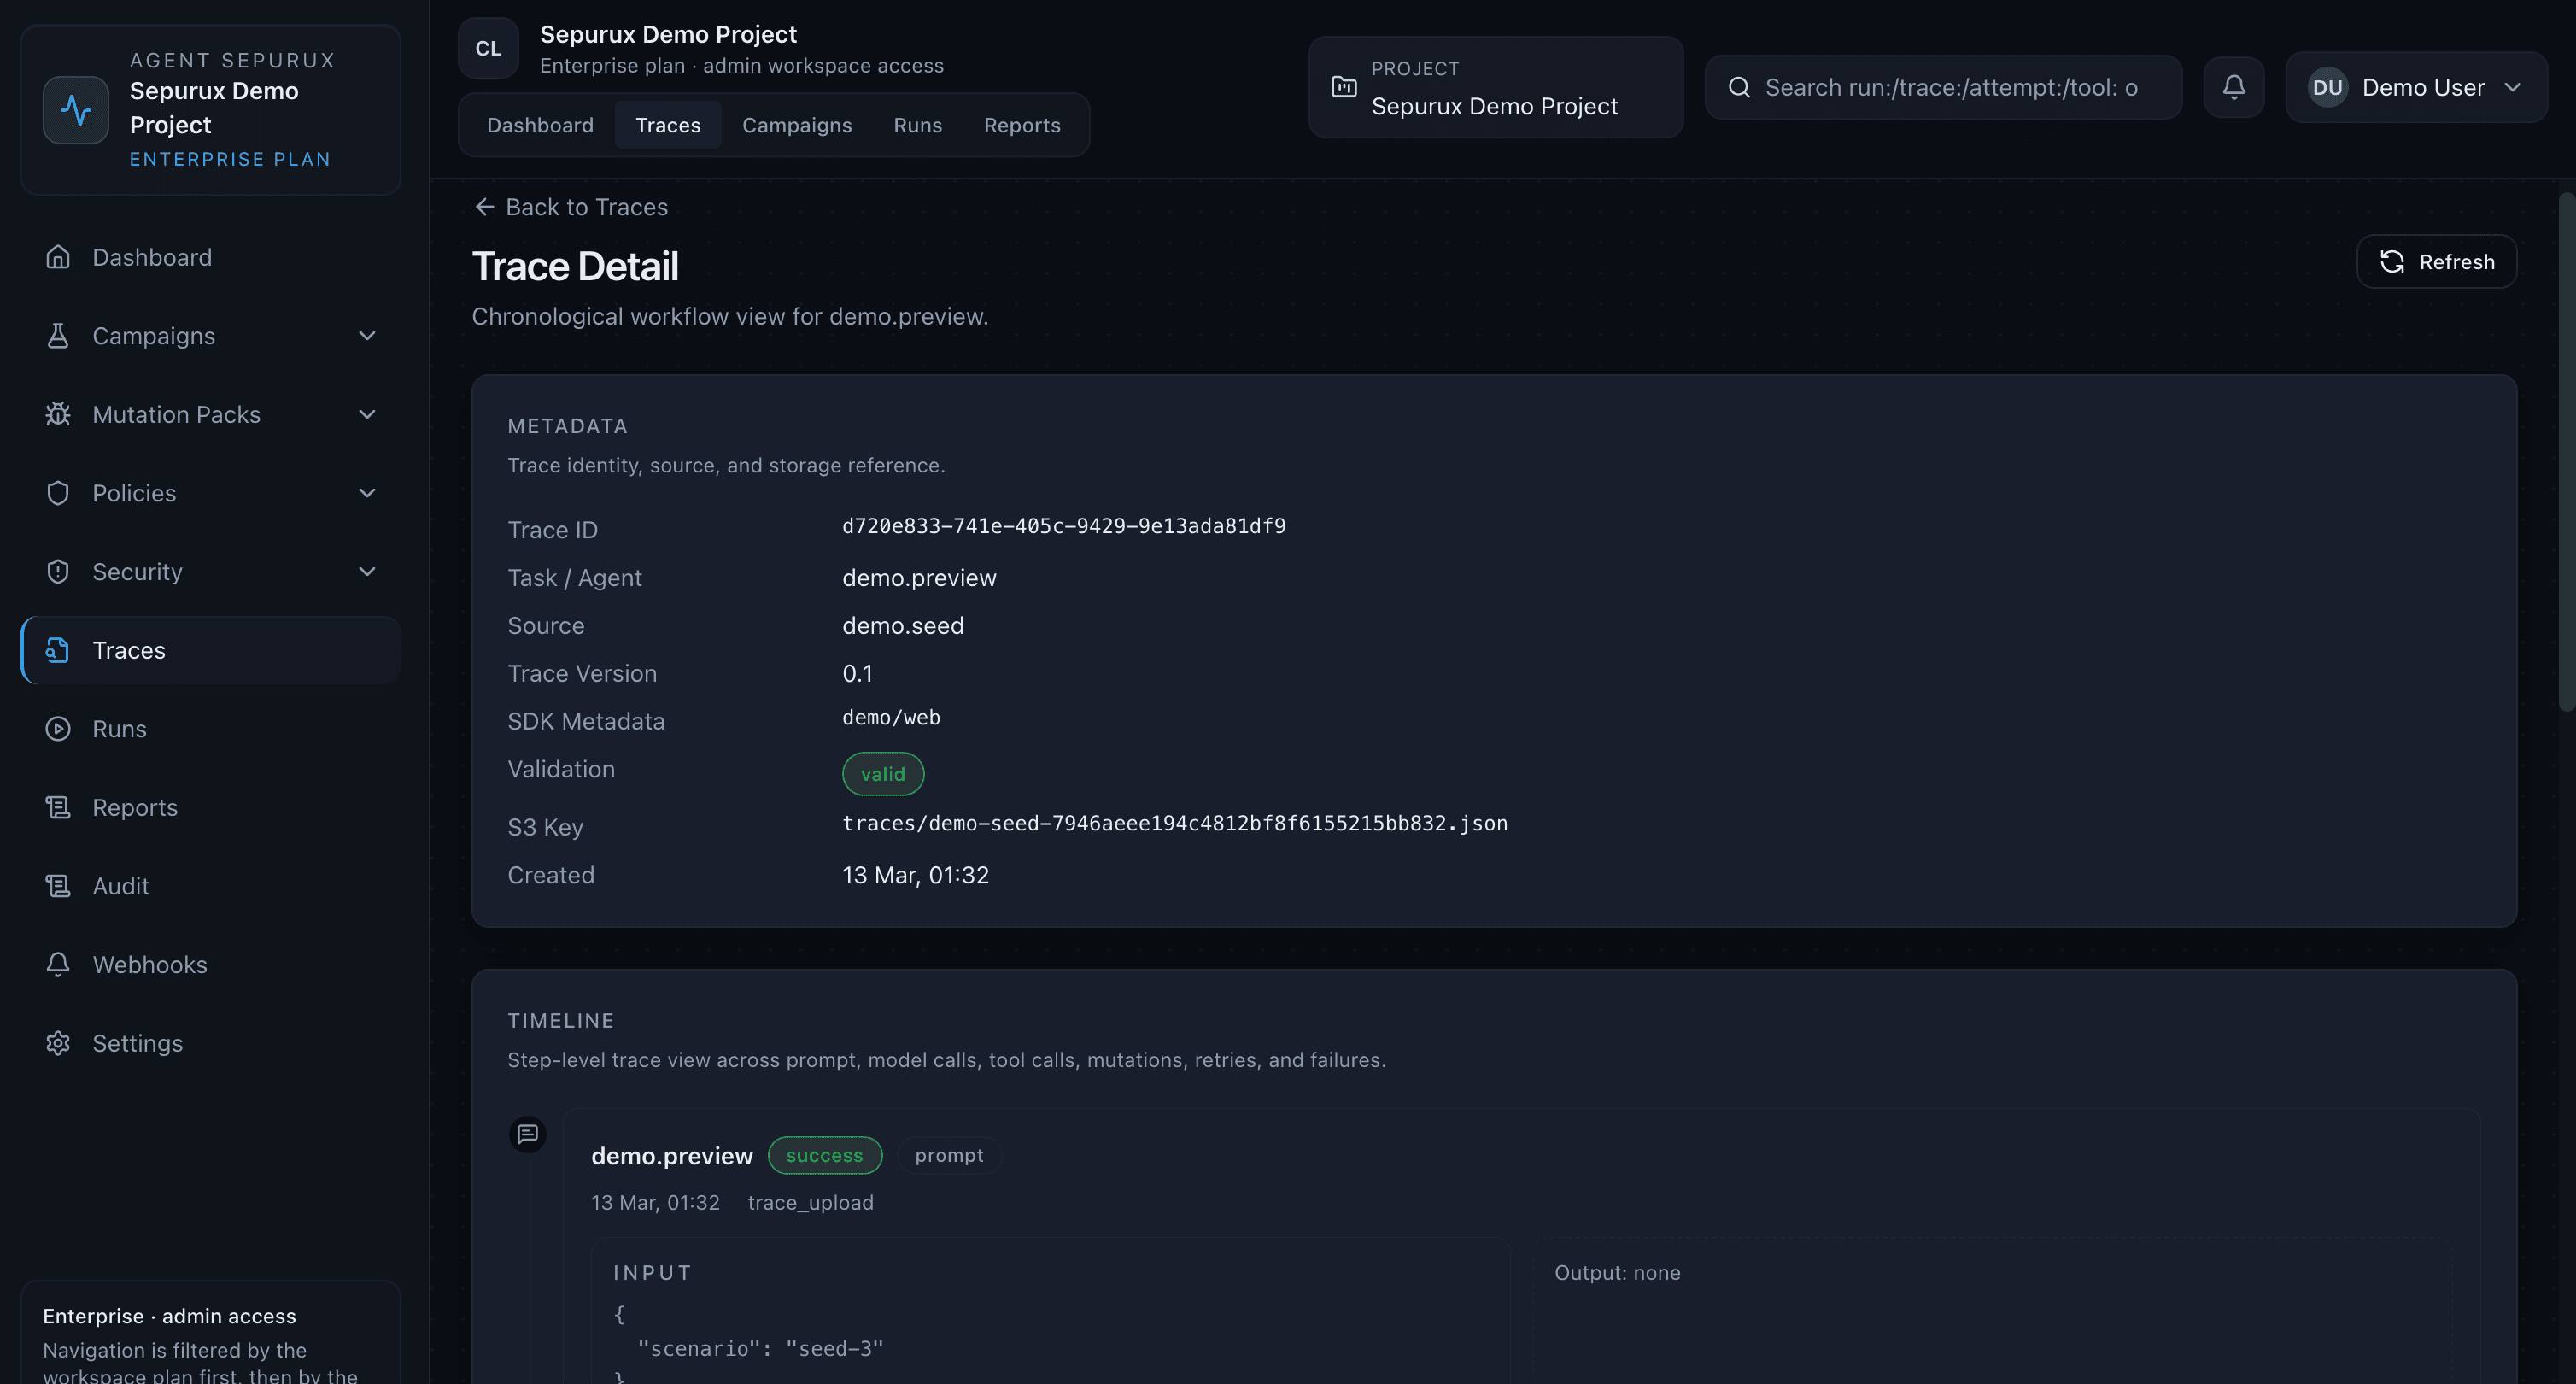
Task: Expand the Security sidebar section
Action: coord(367,571)
